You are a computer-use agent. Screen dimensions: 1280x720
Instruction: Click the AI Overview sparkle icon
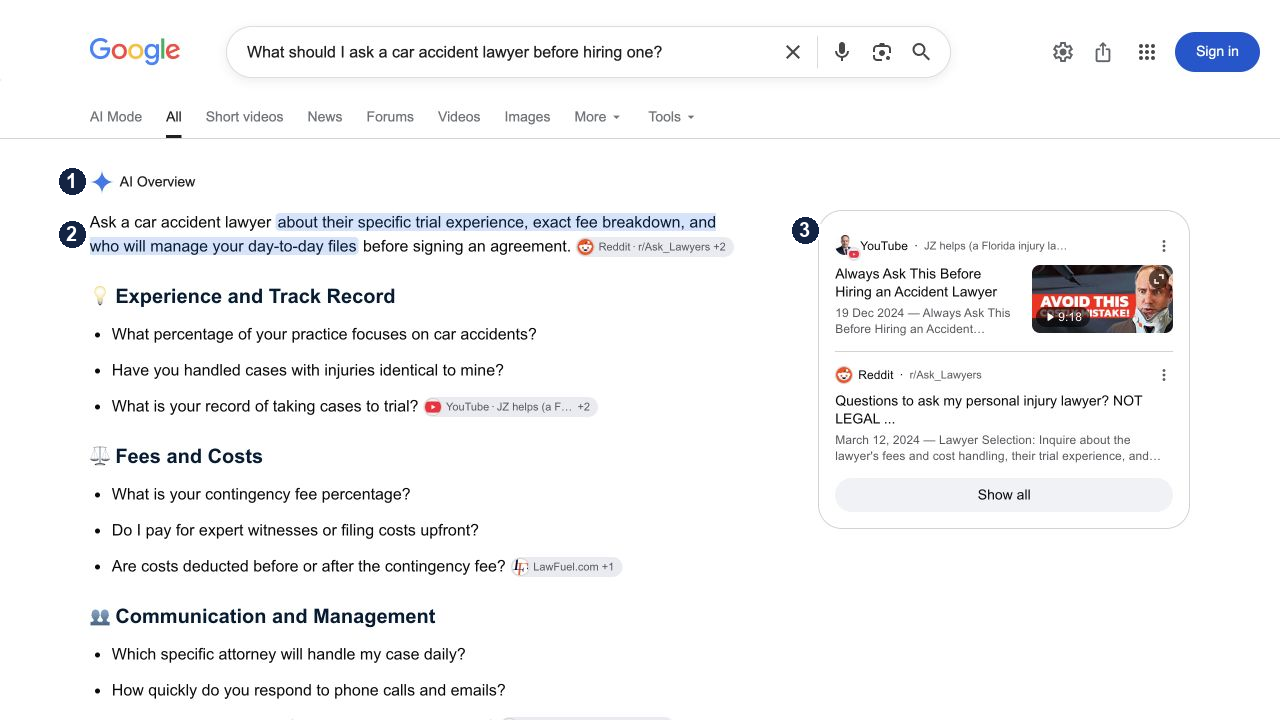pyautogui.click(x=102, y=182)
